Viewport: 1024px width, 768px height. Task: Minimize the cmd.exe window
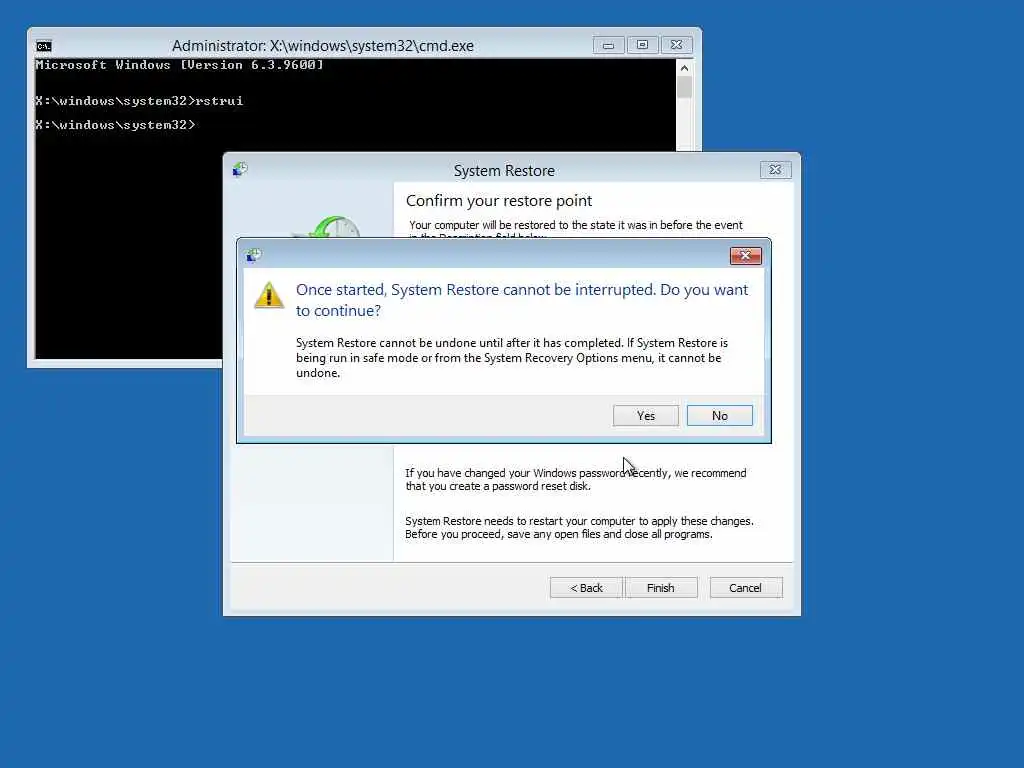[608, 45]
